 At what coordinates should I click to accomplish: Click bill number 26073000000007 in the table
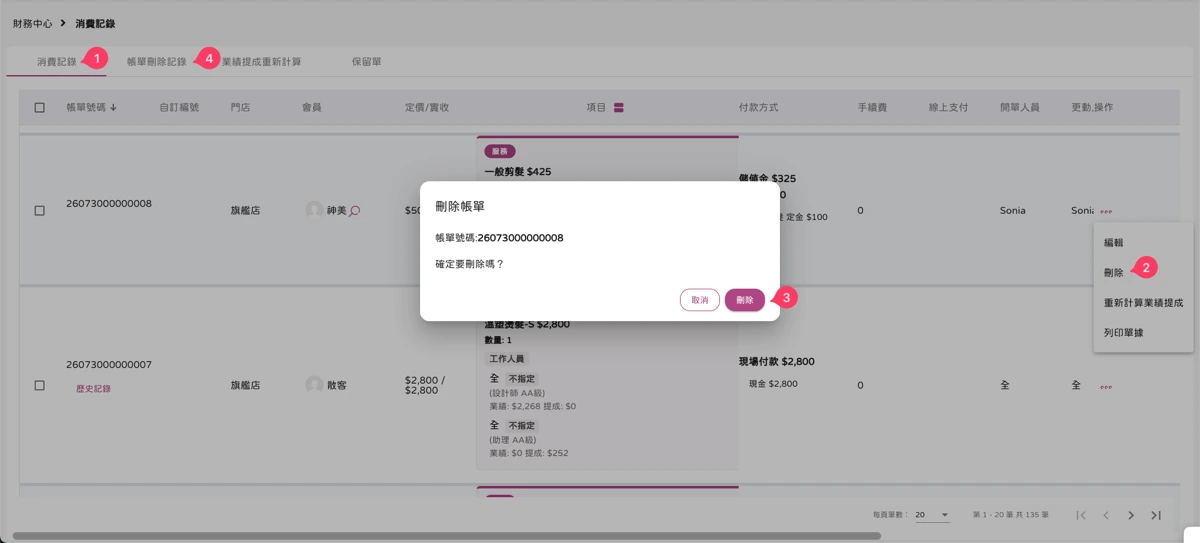pyautogui.click(x=109, y=365)
